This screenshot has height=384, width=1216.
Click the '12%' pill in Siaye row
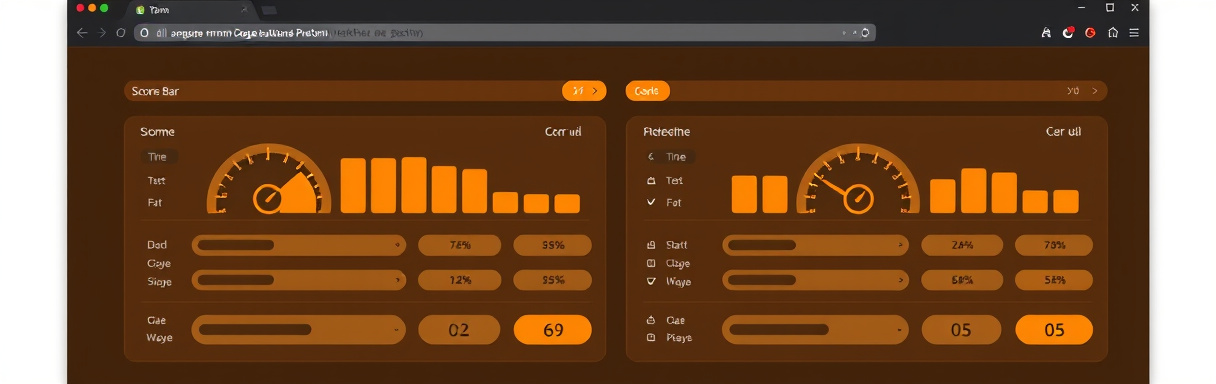[x=460, y=281]
